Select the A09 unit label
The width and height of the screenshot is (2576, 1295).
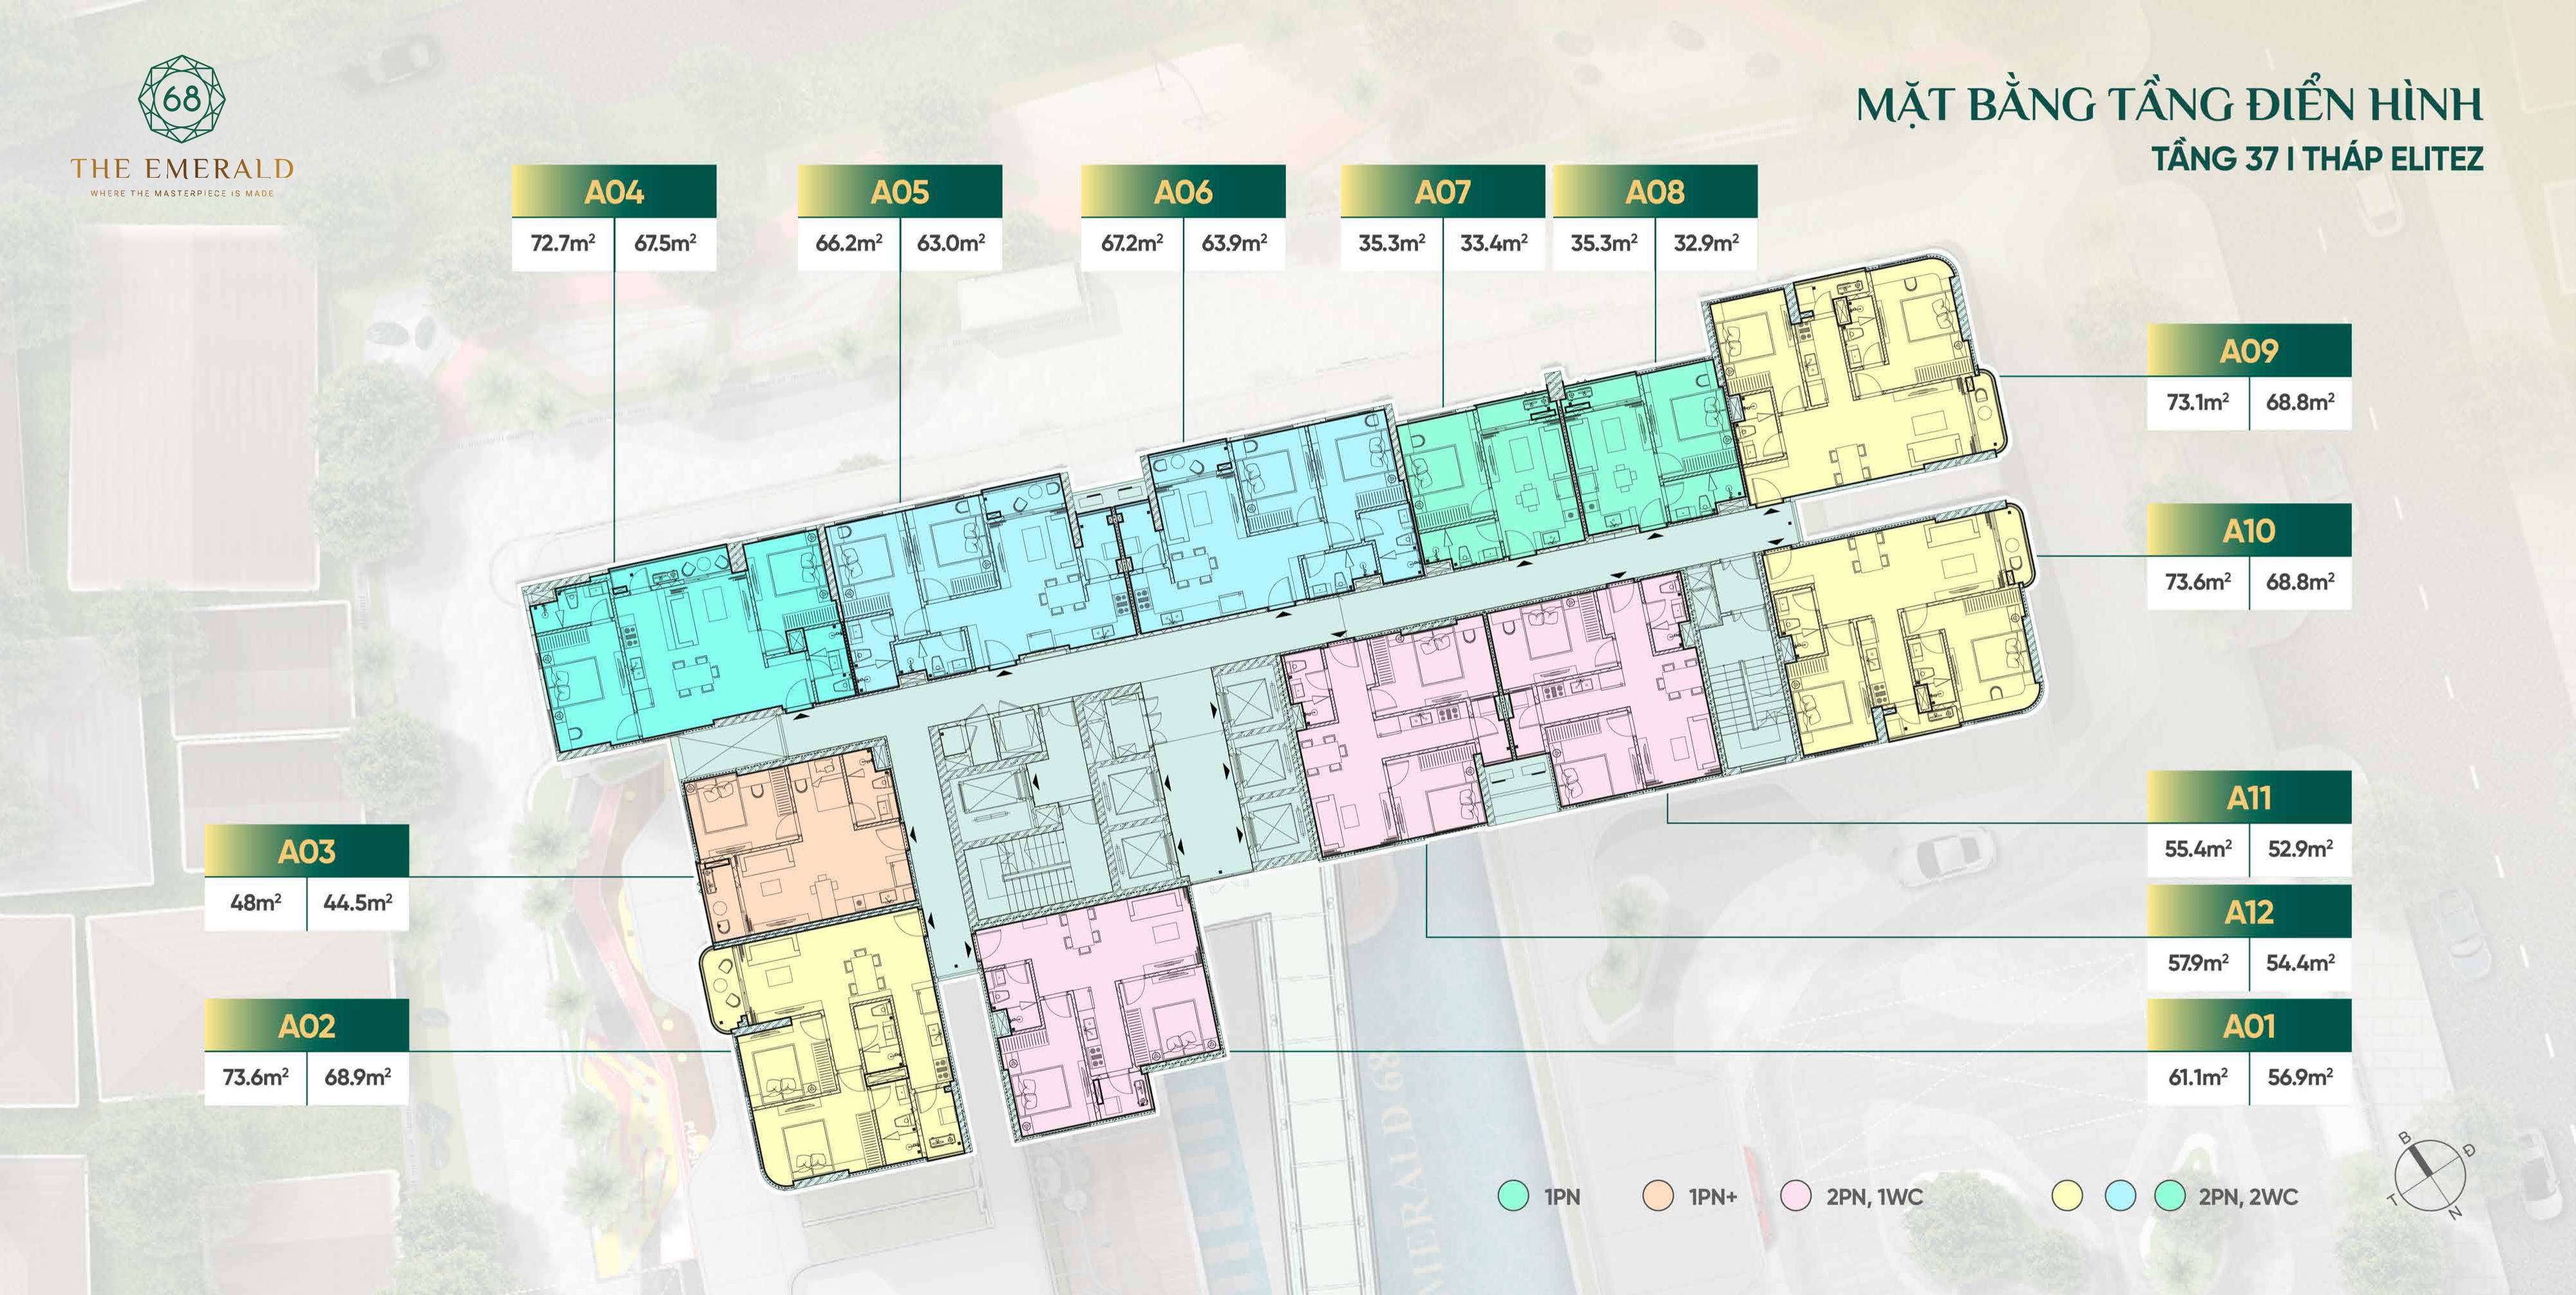(x=2249, y=351)
